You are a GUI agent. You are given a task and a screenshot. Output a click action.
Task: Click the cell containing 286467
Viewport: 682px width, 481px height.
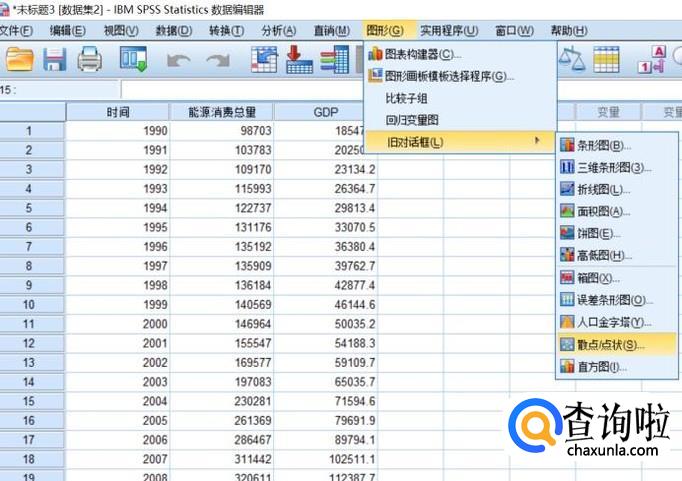coord(222,440)
